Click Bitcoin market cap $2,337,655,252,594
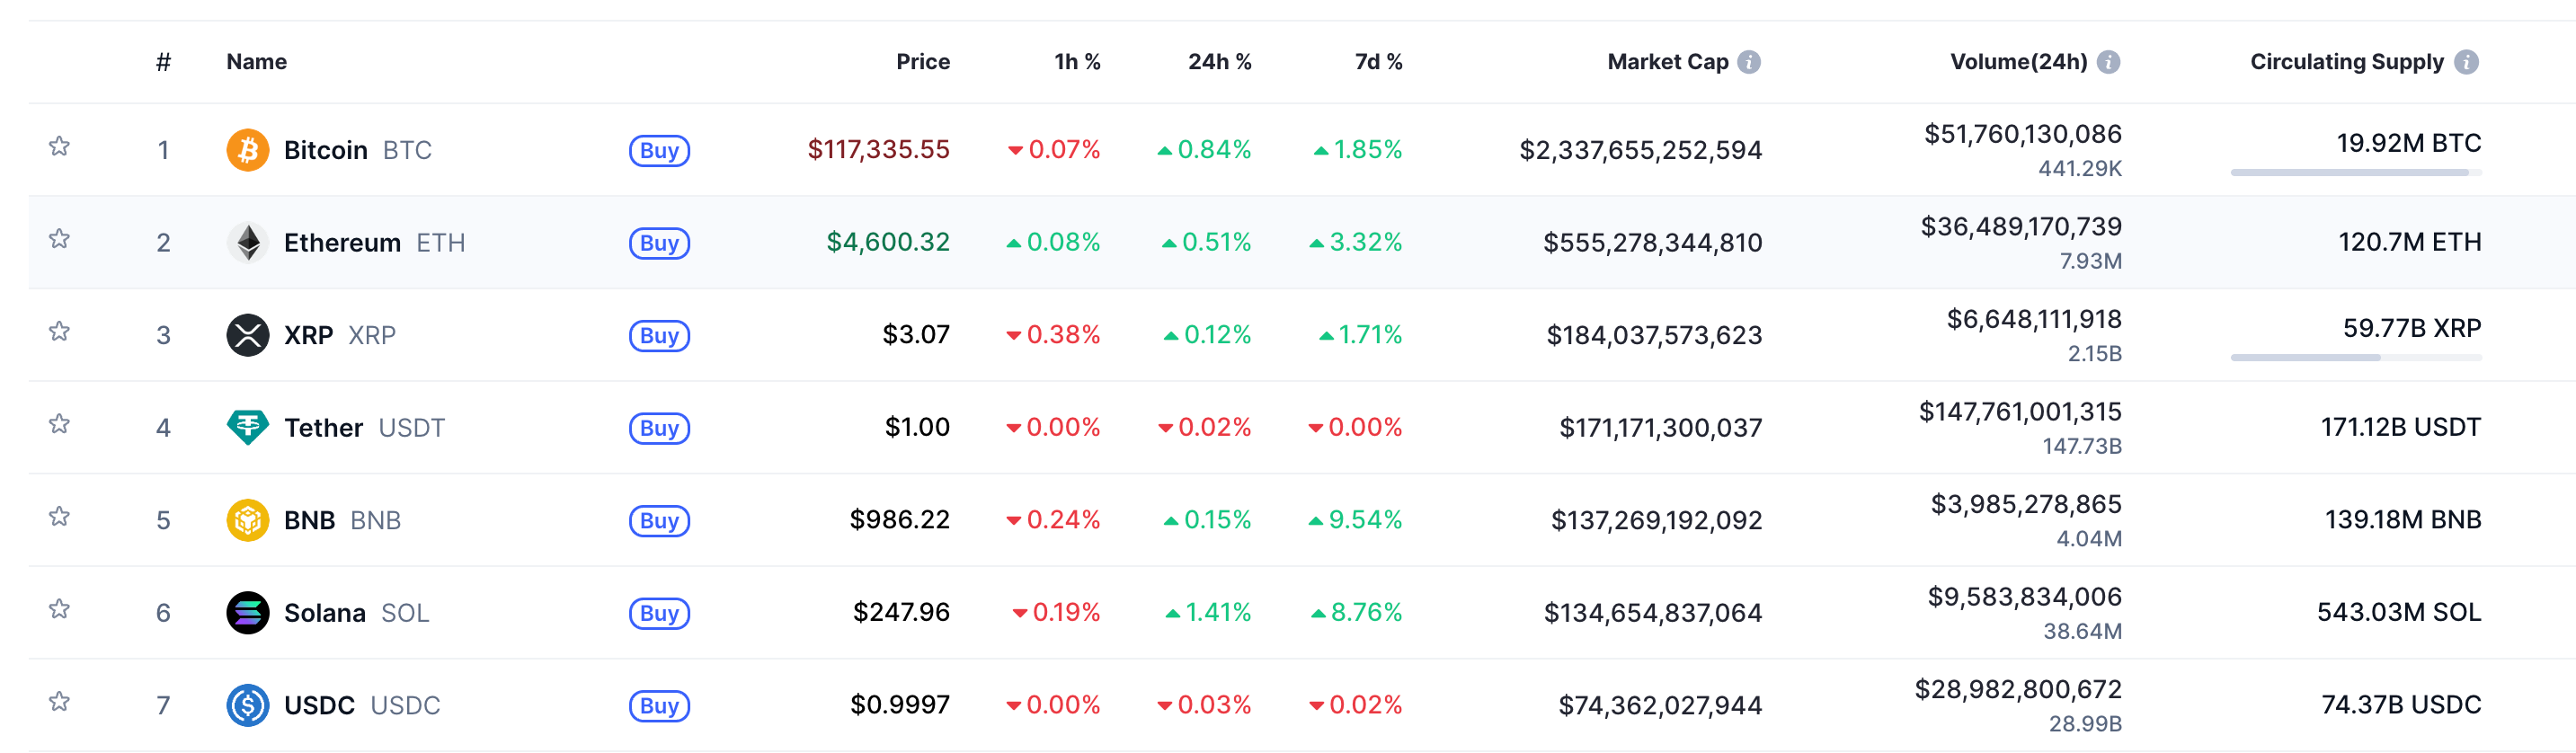 pos(1640,150)
